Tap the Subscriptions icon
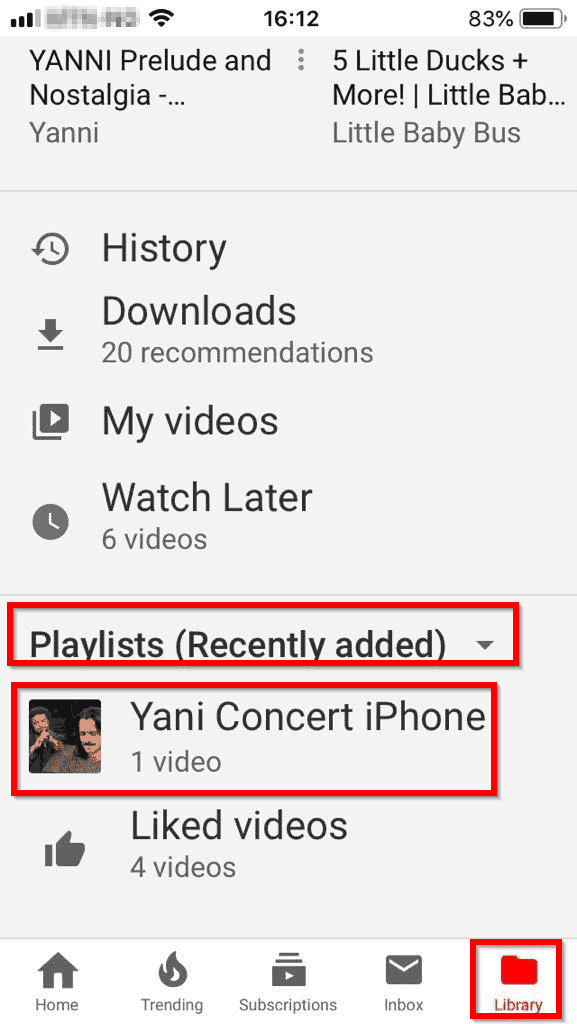Screen dimensions: 577x1024 click(288, 970)
